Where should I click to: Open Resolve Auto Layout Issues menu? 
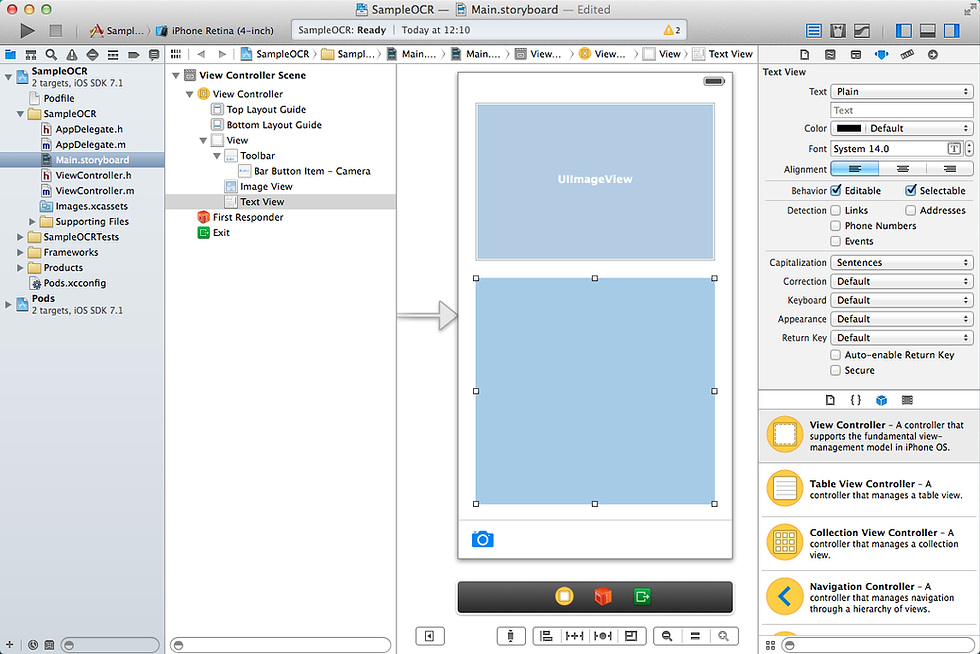[x=602, y=636]
